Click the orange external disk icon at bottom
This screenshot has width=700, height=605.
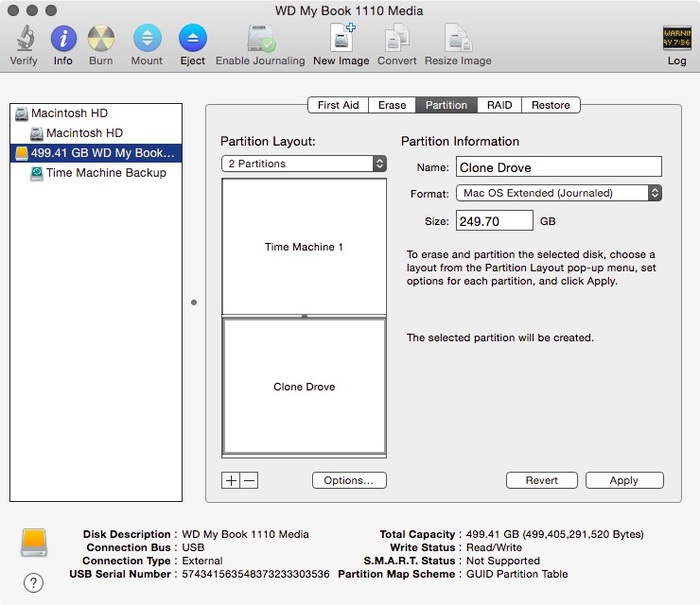(x=34, y=542)
